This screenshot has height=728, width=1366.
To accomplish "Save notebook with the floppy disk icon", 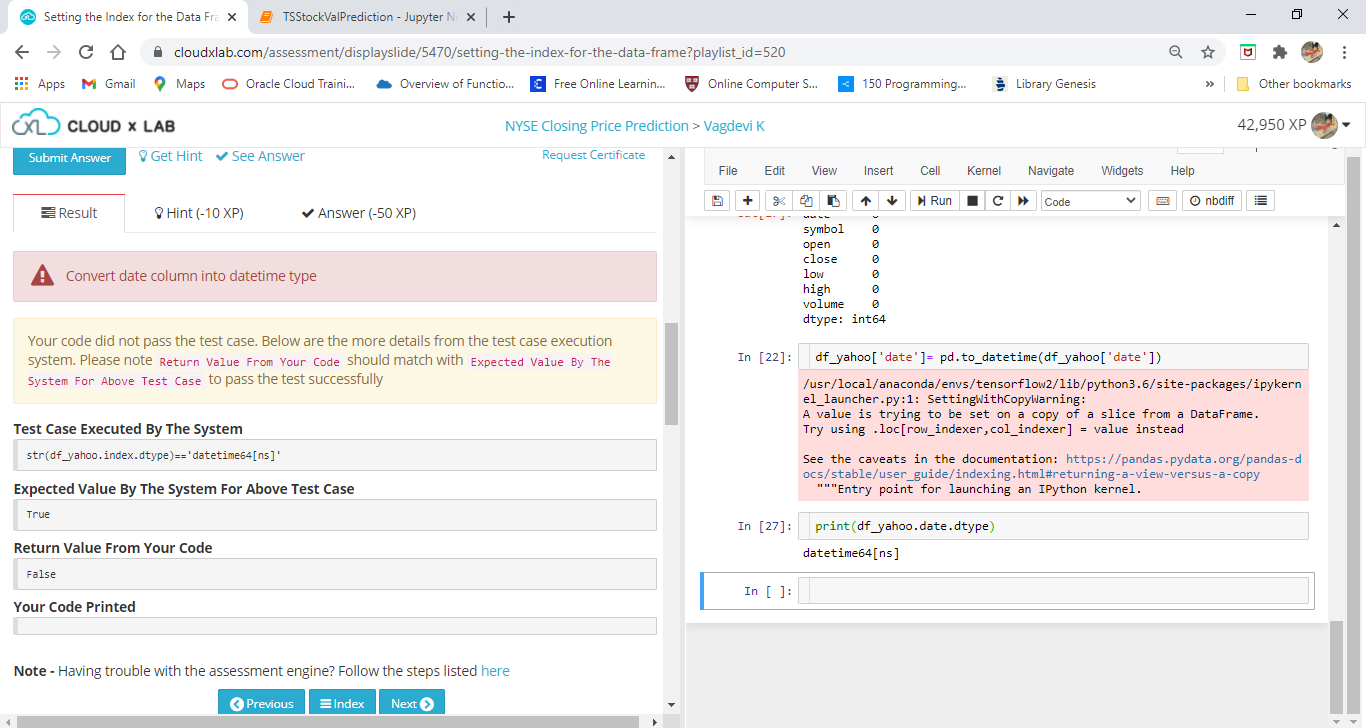I will (x=717, y=201).
